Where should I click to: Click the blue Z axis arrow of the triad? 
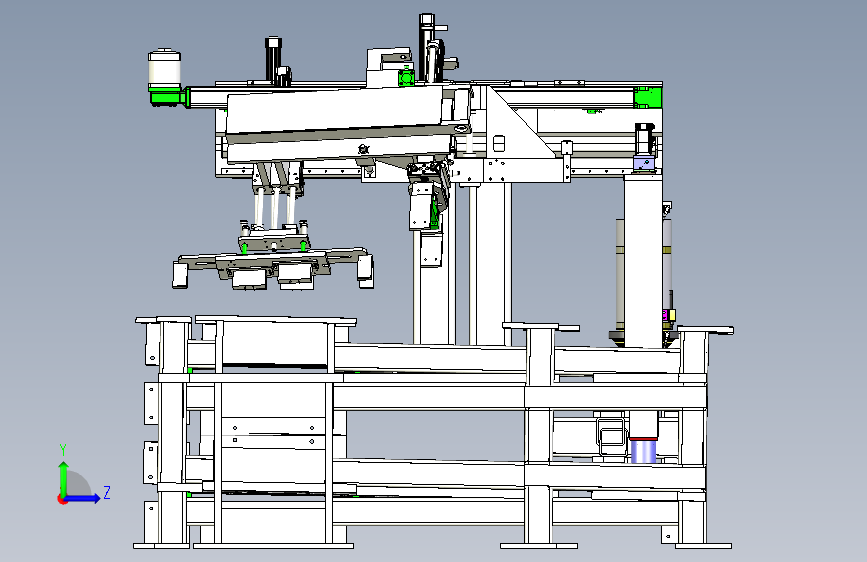pos(81,498)
